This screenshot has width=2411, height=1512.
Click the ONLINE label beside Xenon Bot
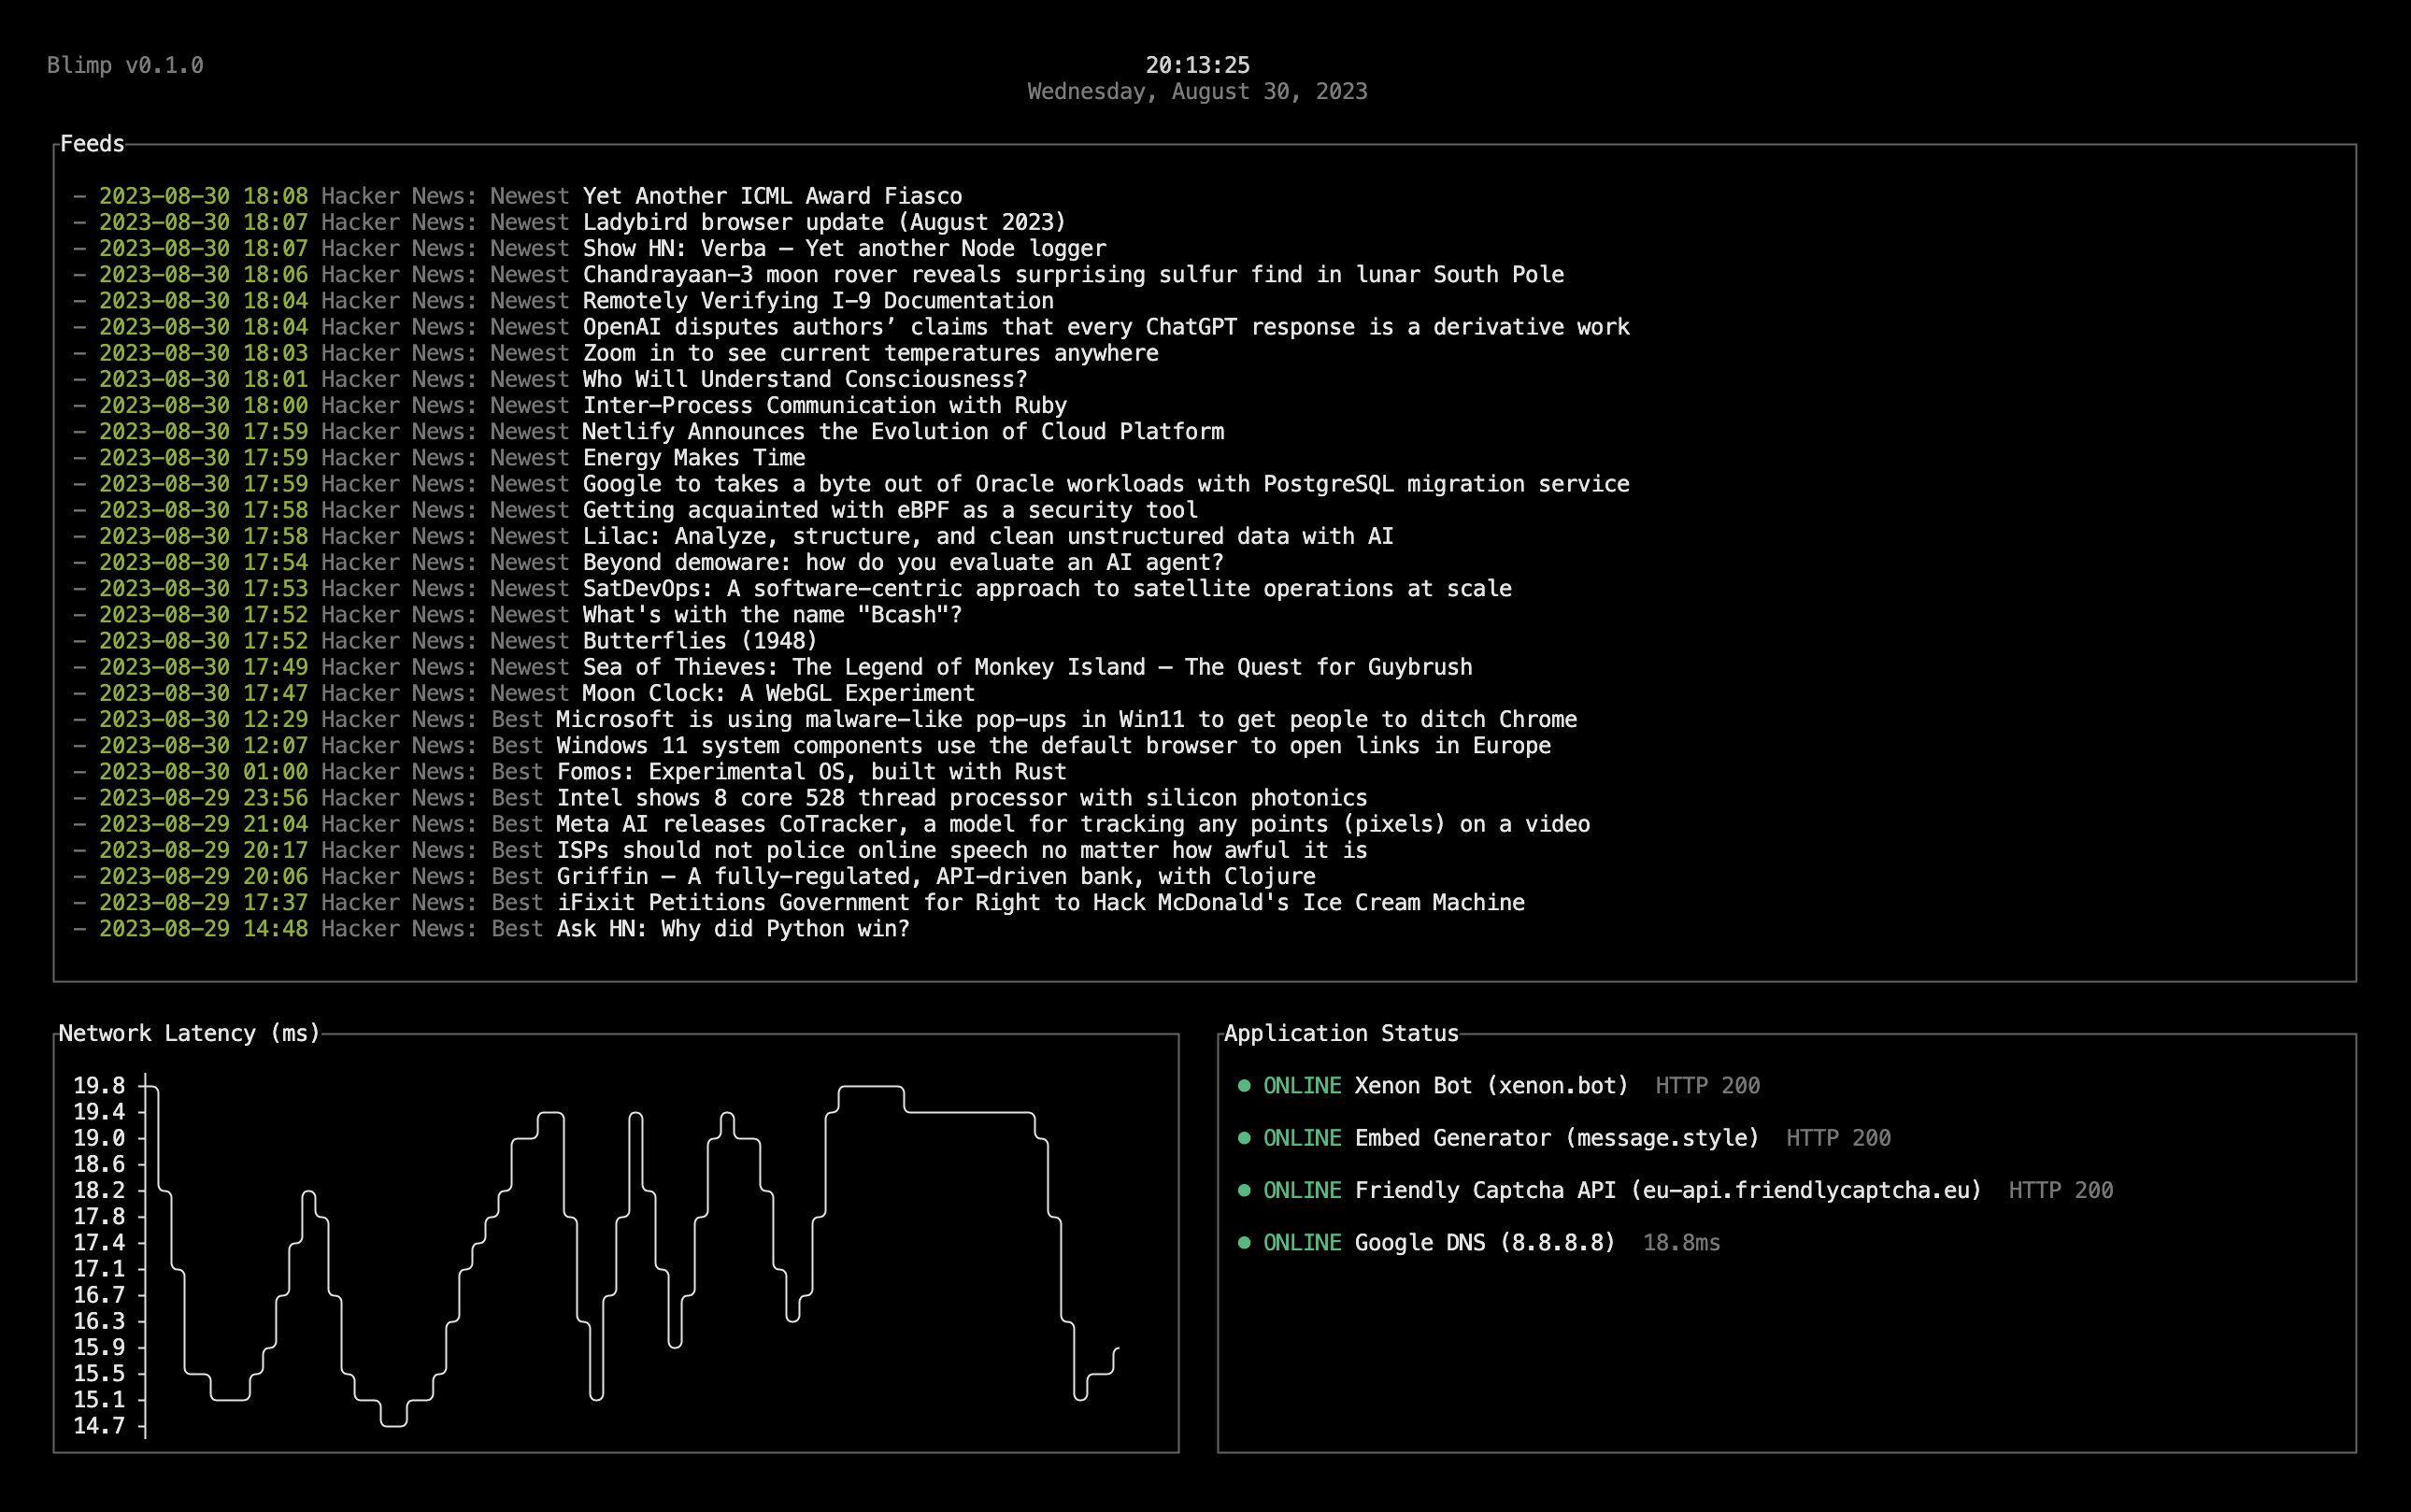[1301, 1085]
